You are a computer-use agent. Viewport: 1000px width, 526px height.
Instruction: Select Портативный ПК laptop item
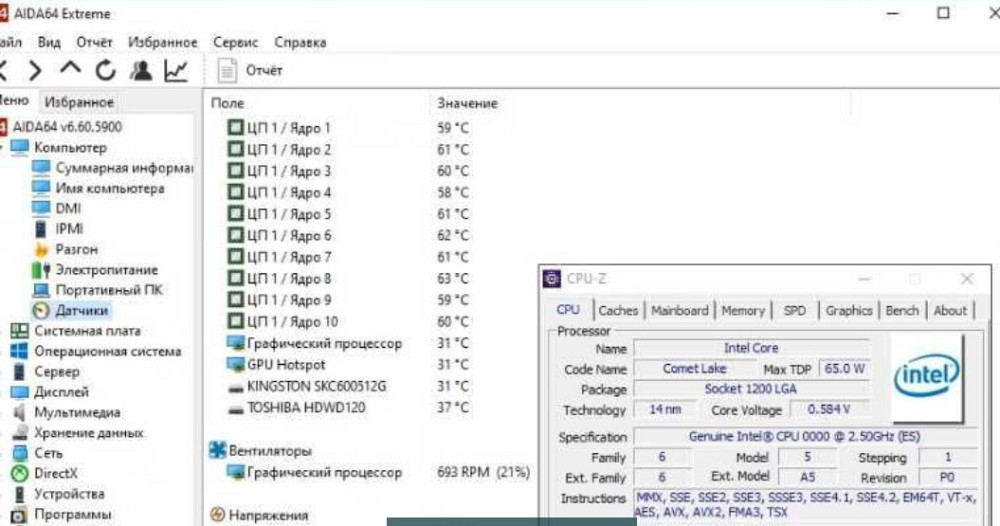tap(108, 290)
